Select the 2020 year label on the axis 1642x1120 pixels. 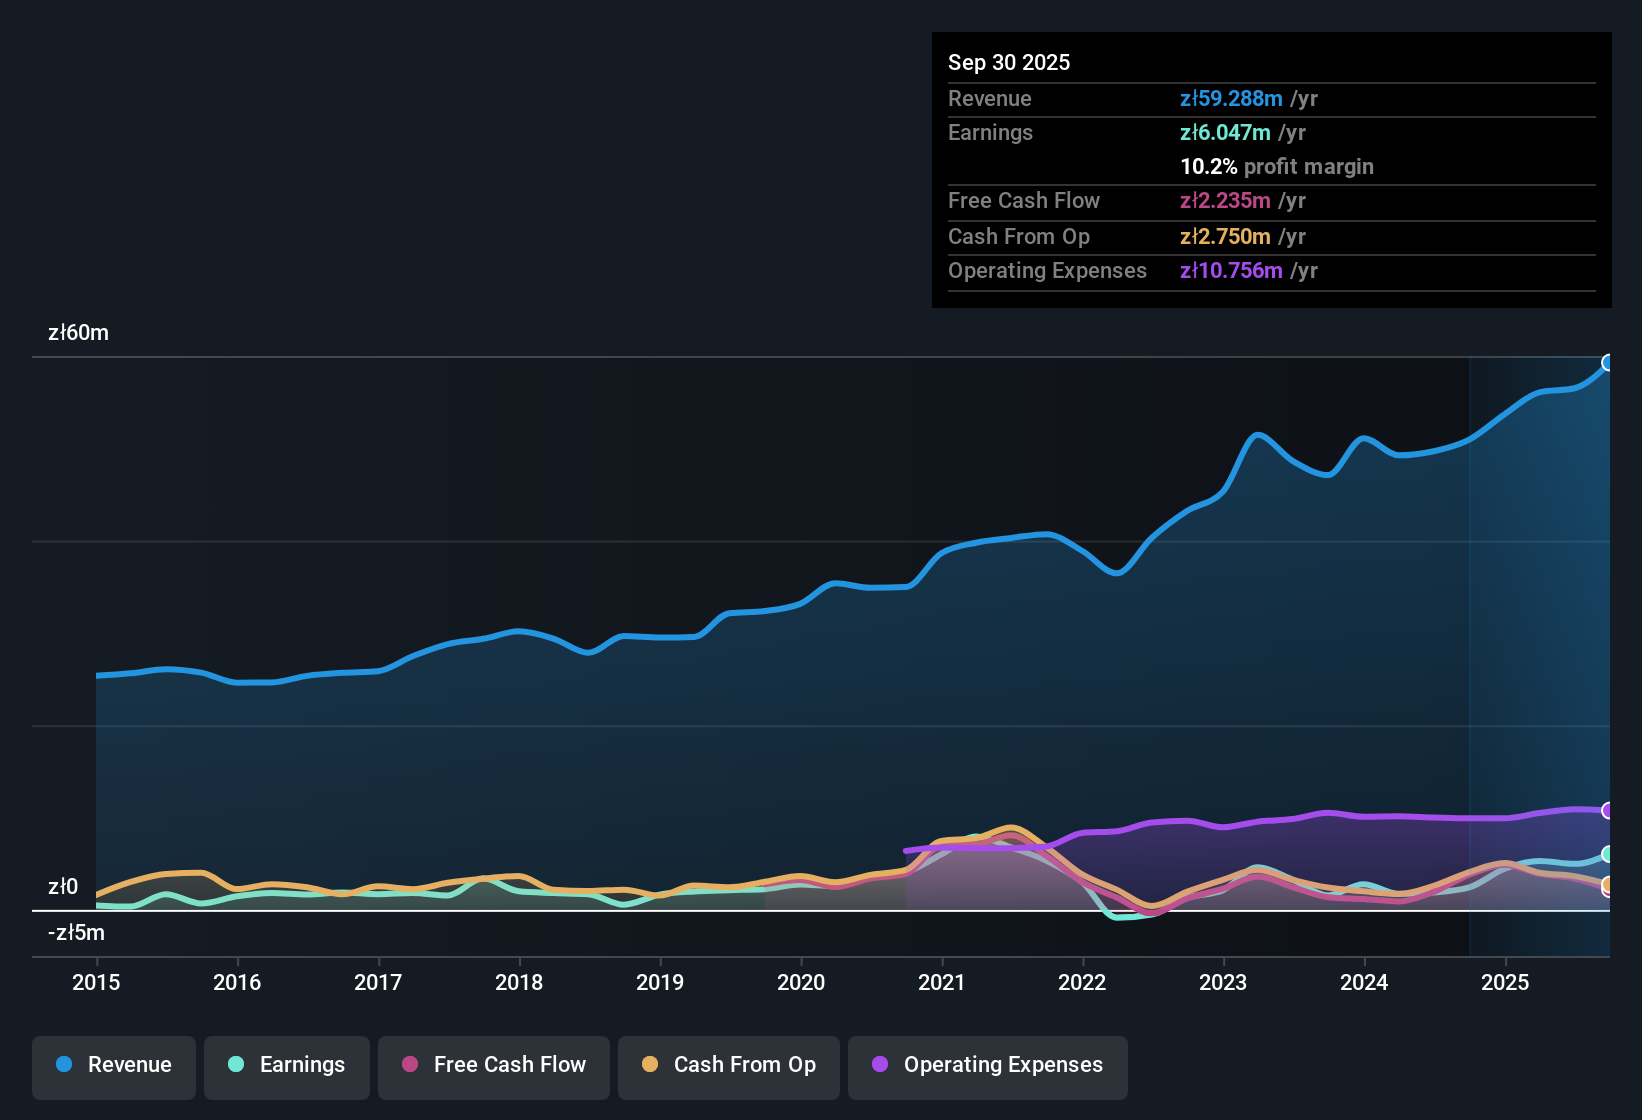pos(801,983)
